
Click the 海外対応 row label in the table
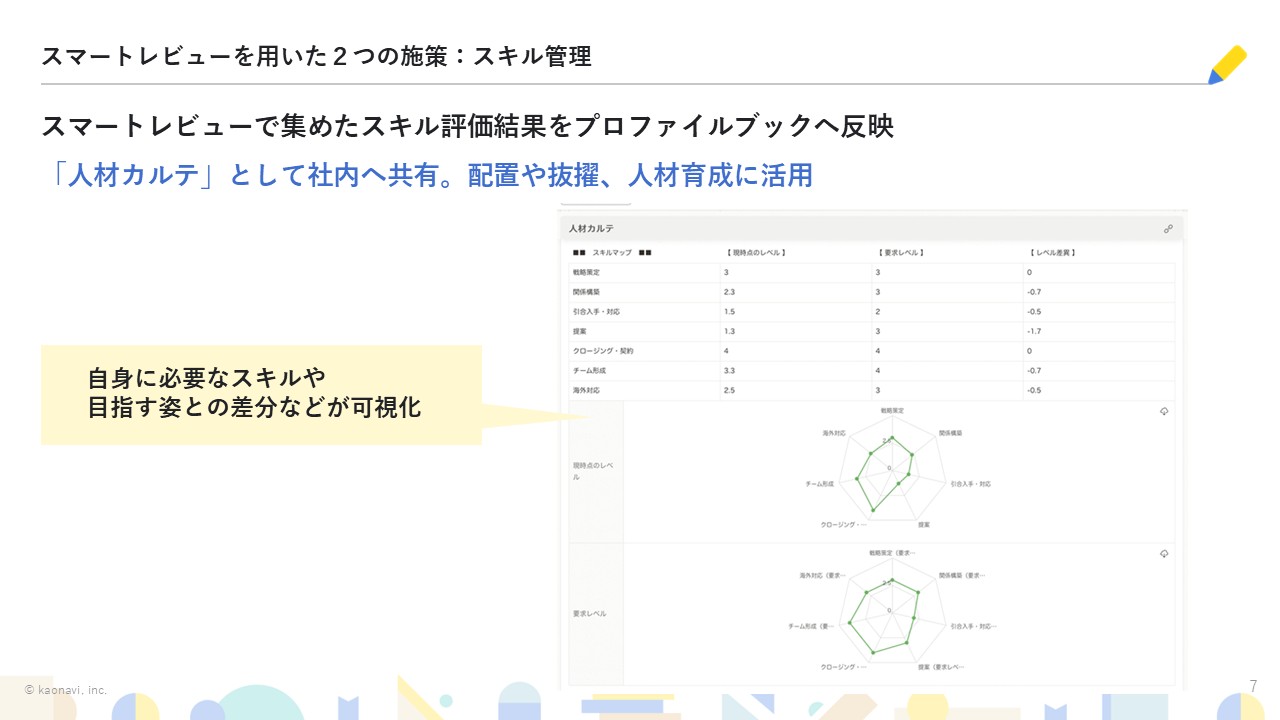pyautogui.click(x=586, y=390)
